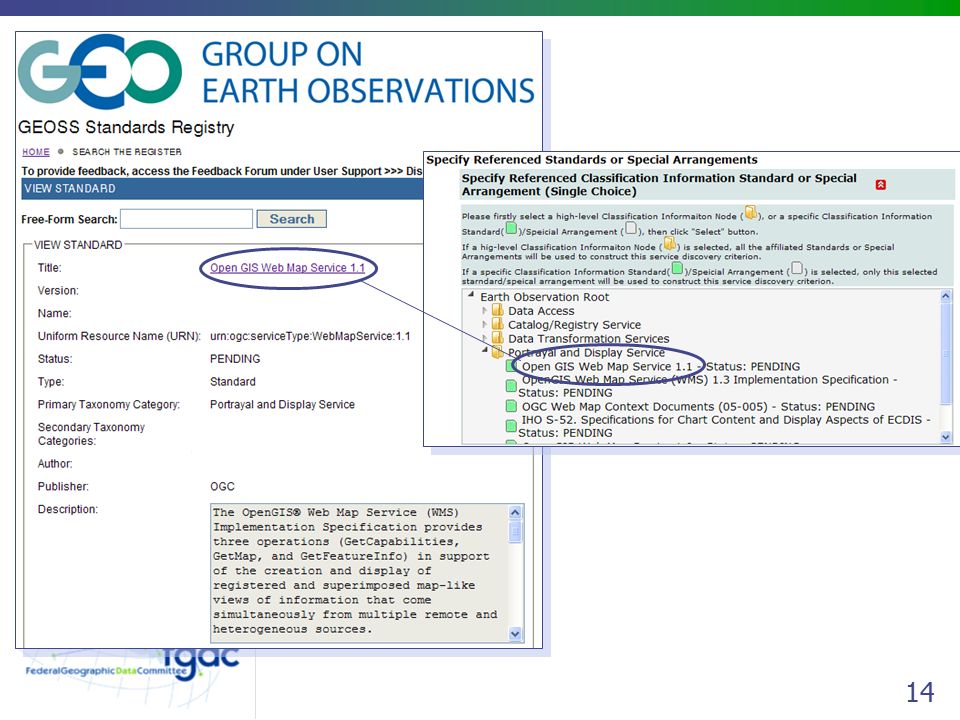
Task: Click the Publisher value OGC
Action: [x=222, y=487]
